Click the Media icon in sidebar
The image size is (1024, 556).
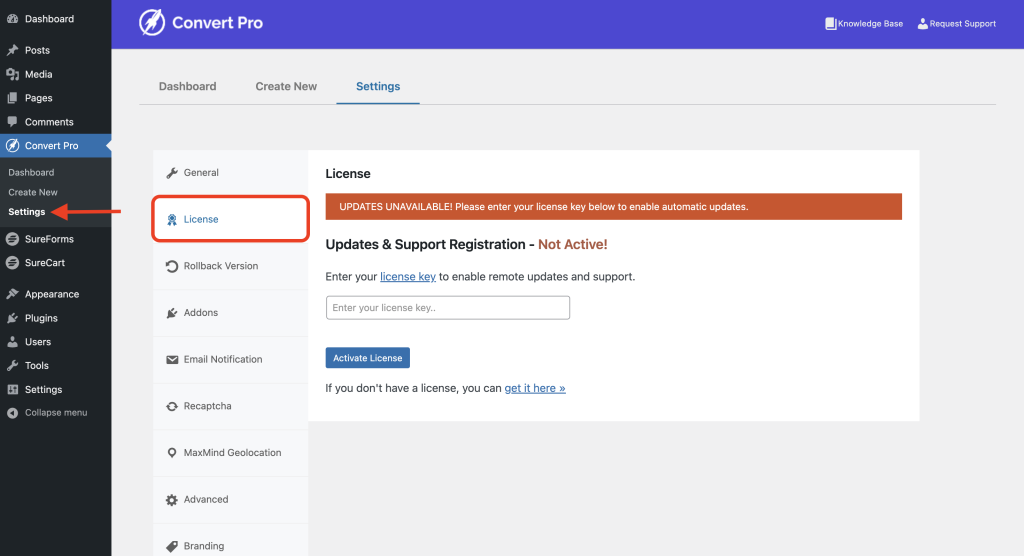(x=12, y=74)
